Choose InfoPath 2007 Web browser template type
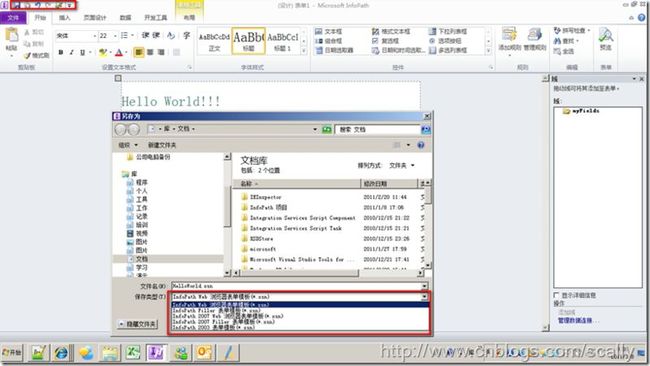Viewport: 650px width, 366px height. point(300,316)
